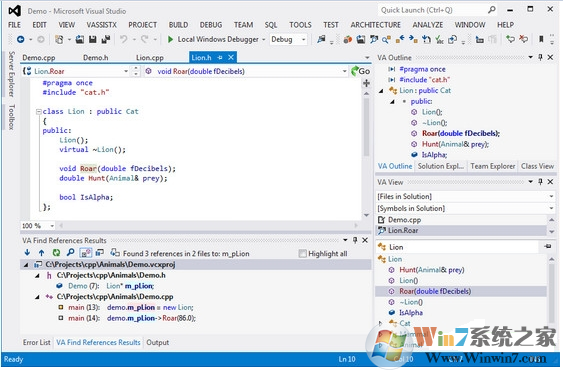
Task: Open the VASSISTX menu
Action: pyautogui.click(x=102, y=25)
